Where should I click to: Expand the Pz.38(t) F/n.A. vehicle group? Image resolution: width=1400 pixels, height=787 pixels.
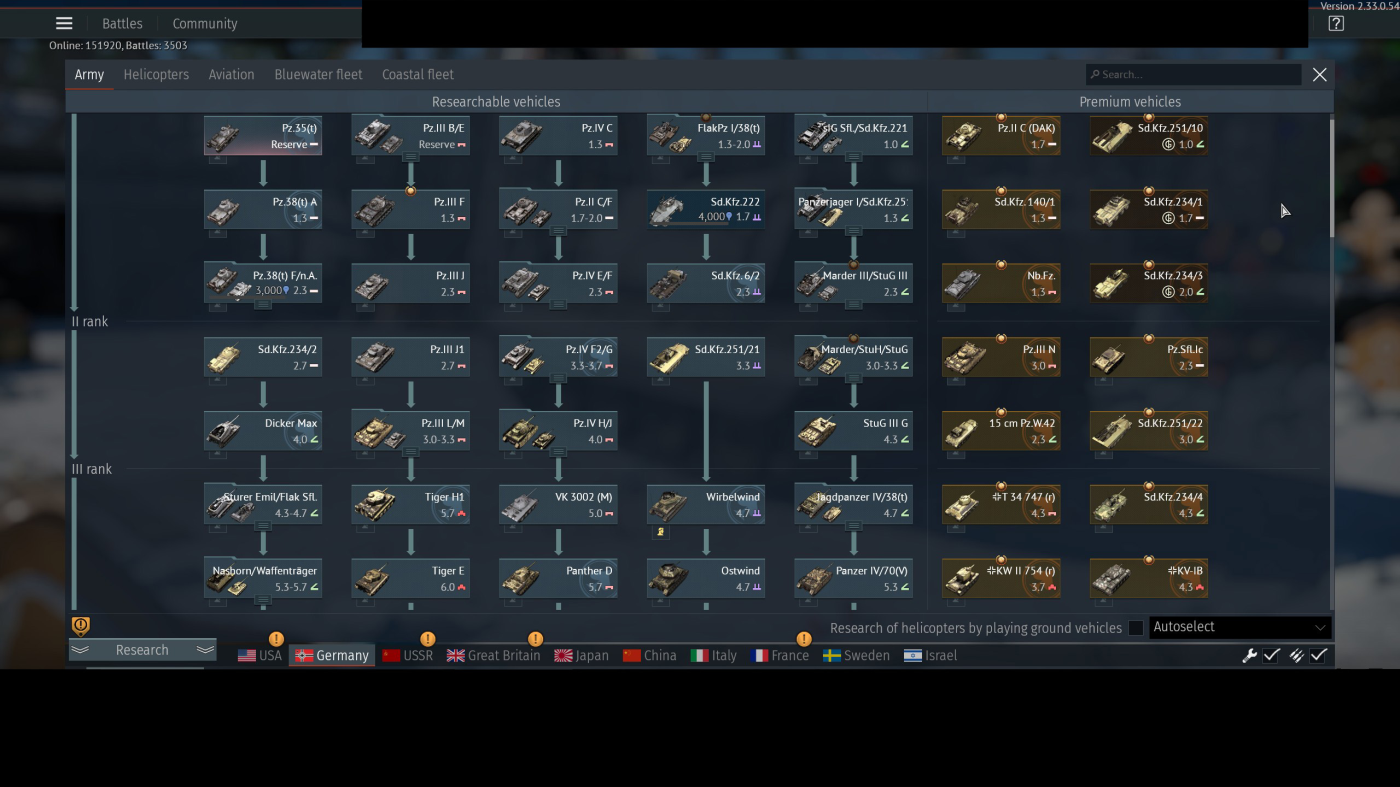pos(263,305)
